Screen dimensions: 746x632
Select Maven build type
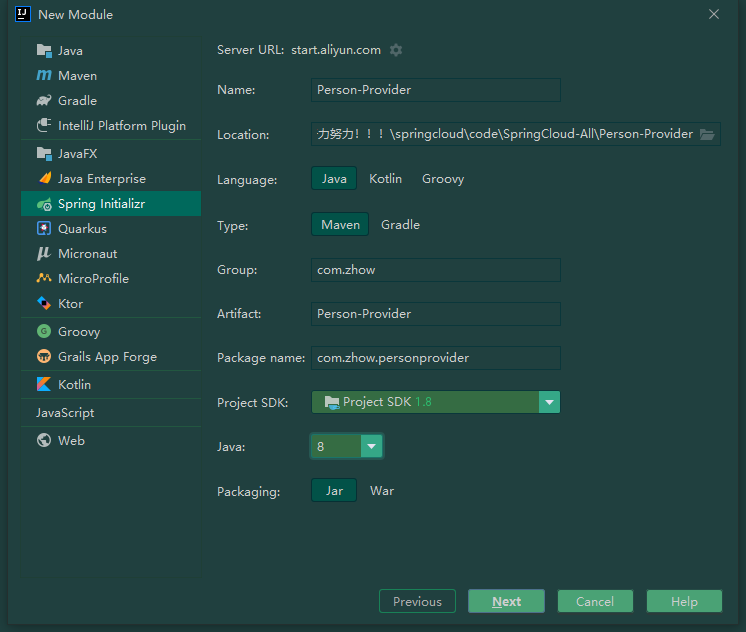pos(340,224)
